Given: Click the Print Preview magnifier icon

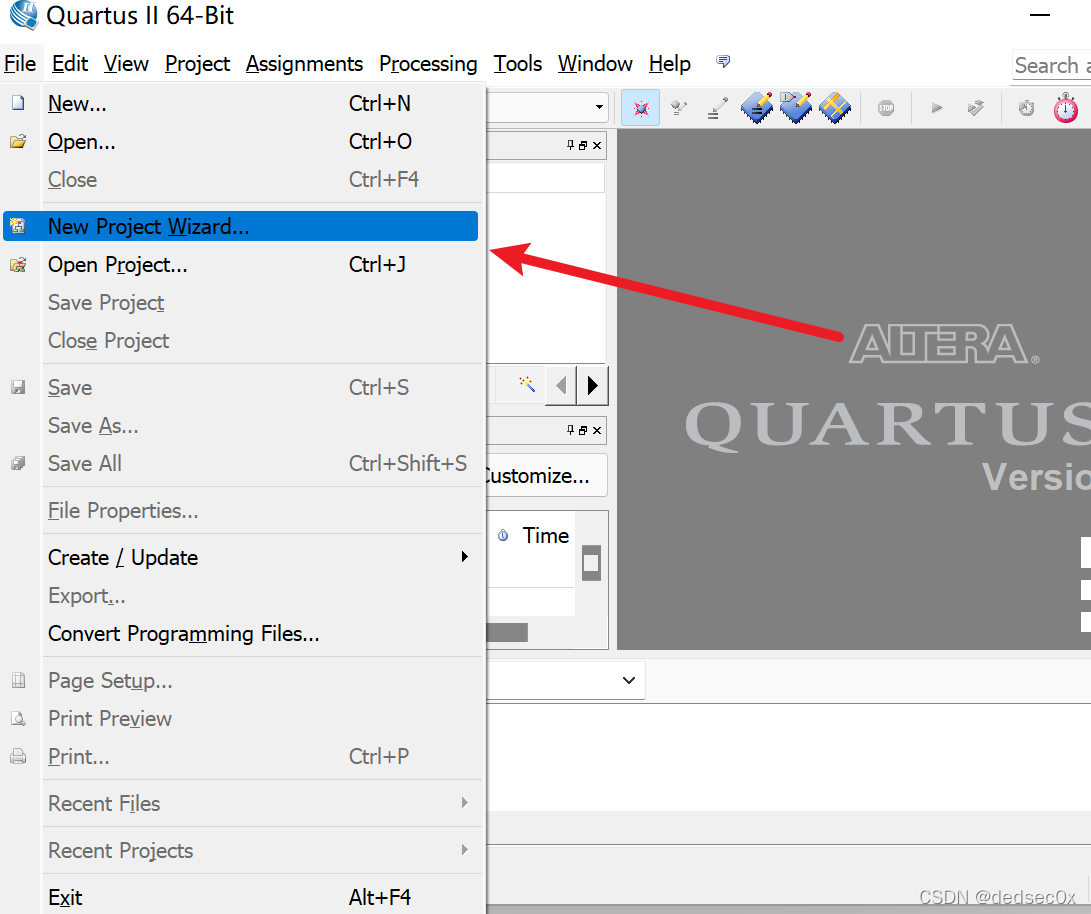Looking at the screenshot, I should pos(18,719).
